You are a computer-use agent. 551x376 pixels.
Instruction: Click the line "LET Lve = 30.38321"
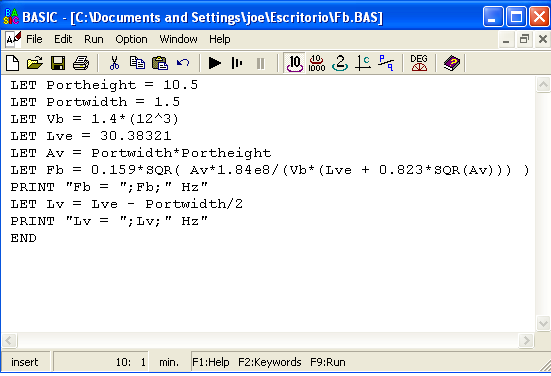point(91,136)
